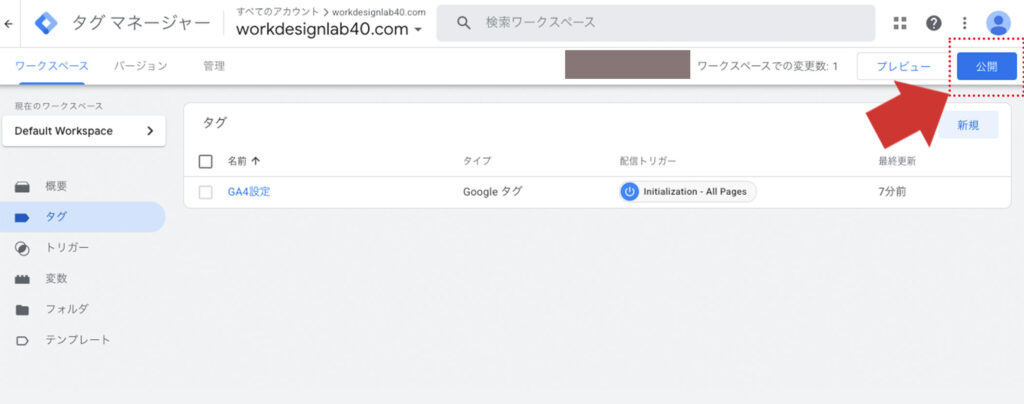Click the 新規 new tag button

click(968, 125)
